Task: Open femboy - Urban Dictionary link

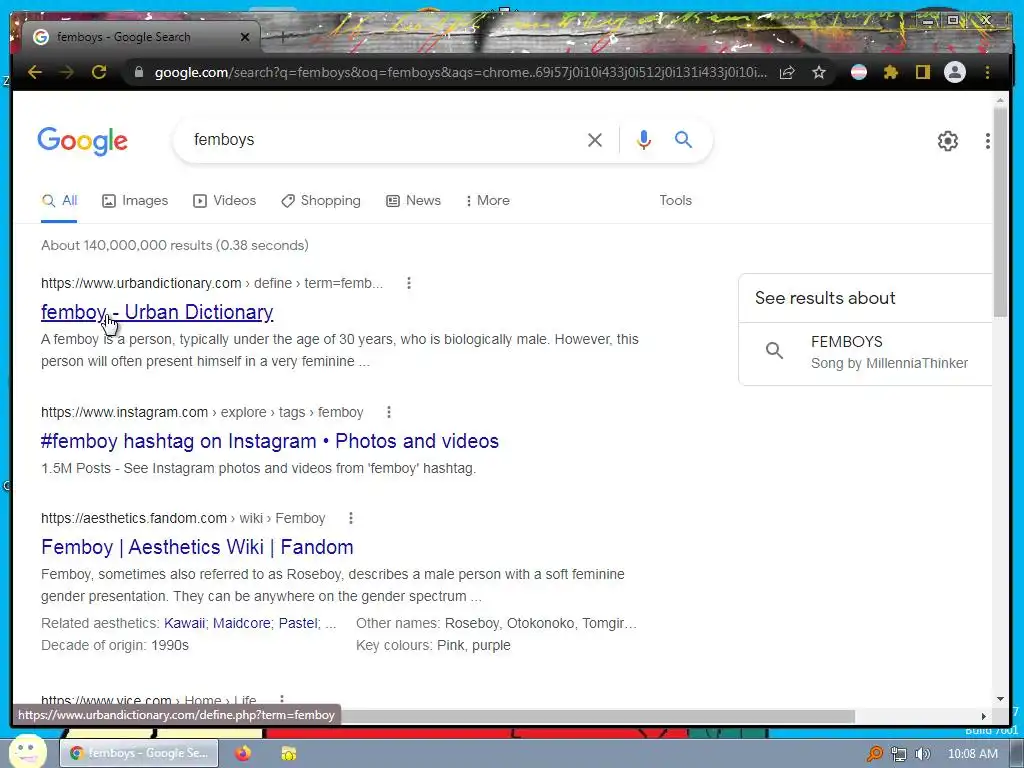Action: click(x=157, y=312)
